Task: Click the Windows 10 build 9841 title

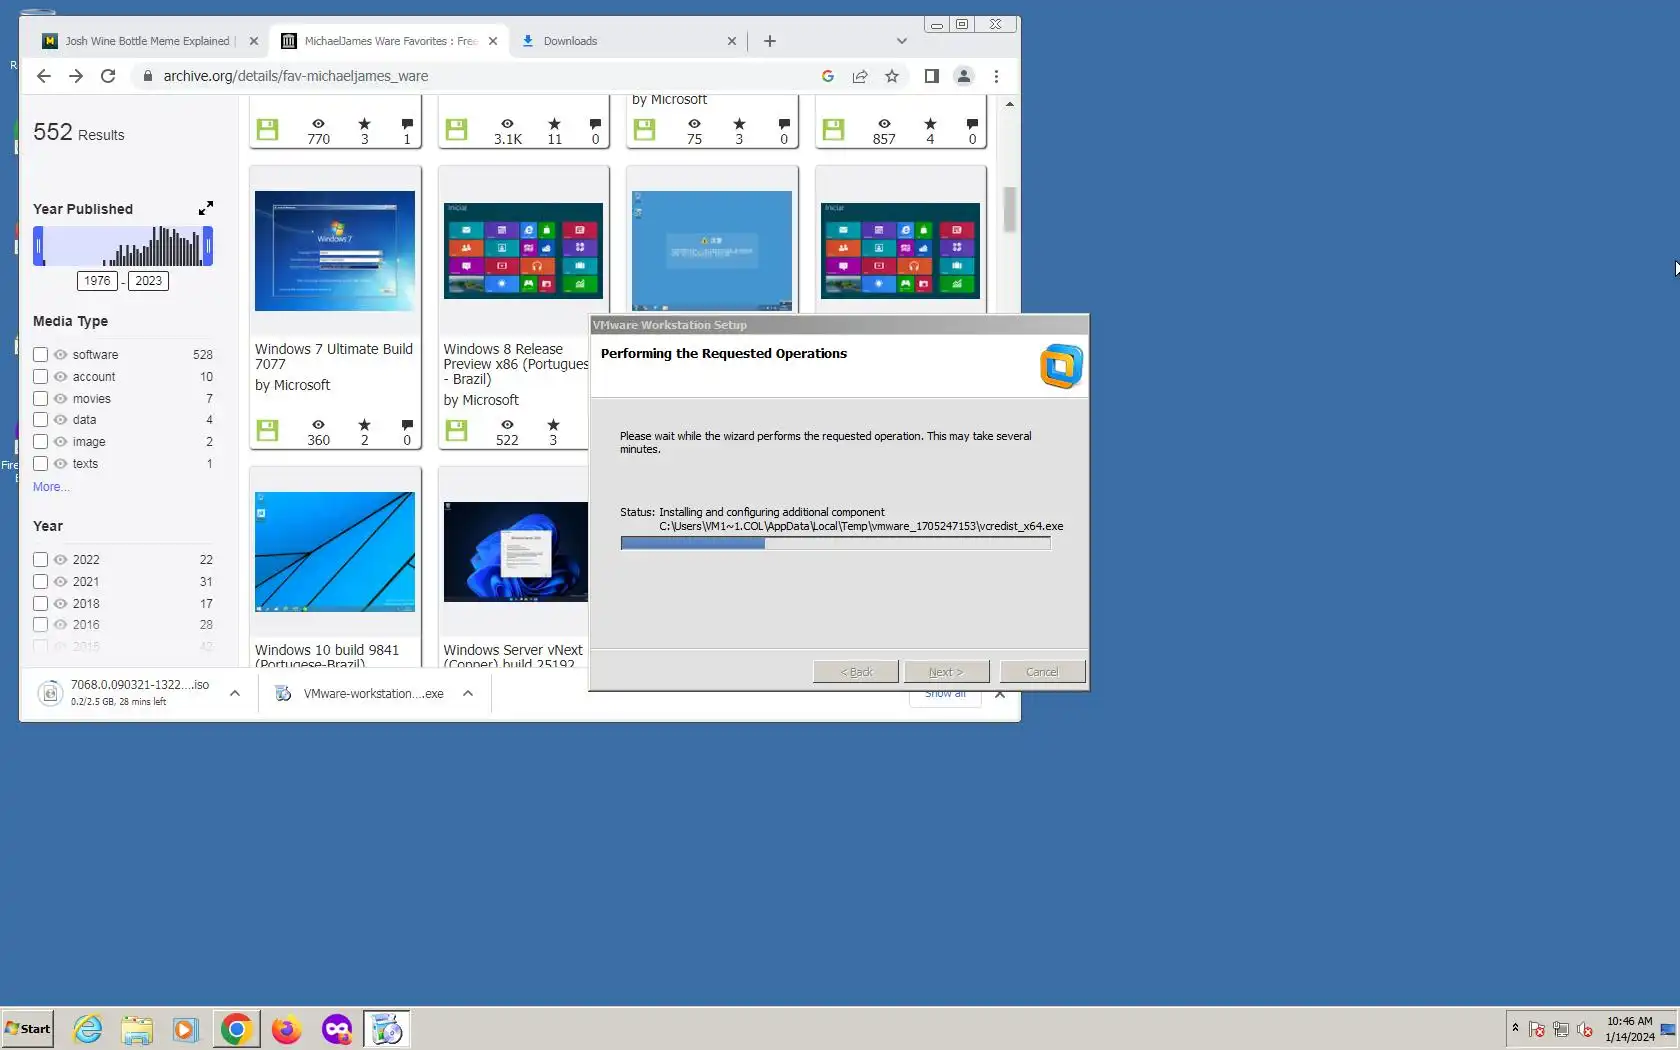Action: click(x=327, y=657)
